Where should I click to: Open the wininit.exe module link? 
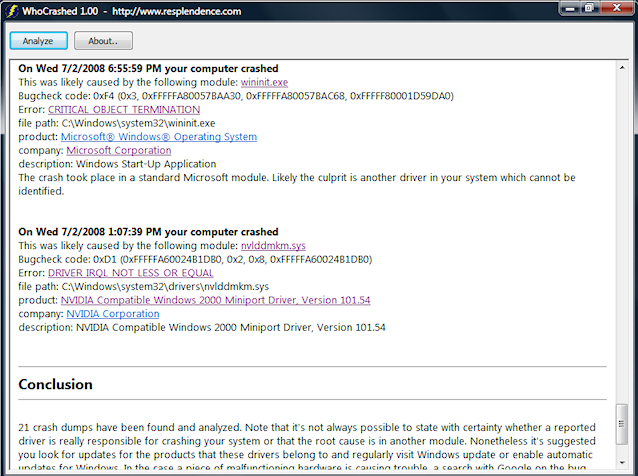tap(264, 82)
